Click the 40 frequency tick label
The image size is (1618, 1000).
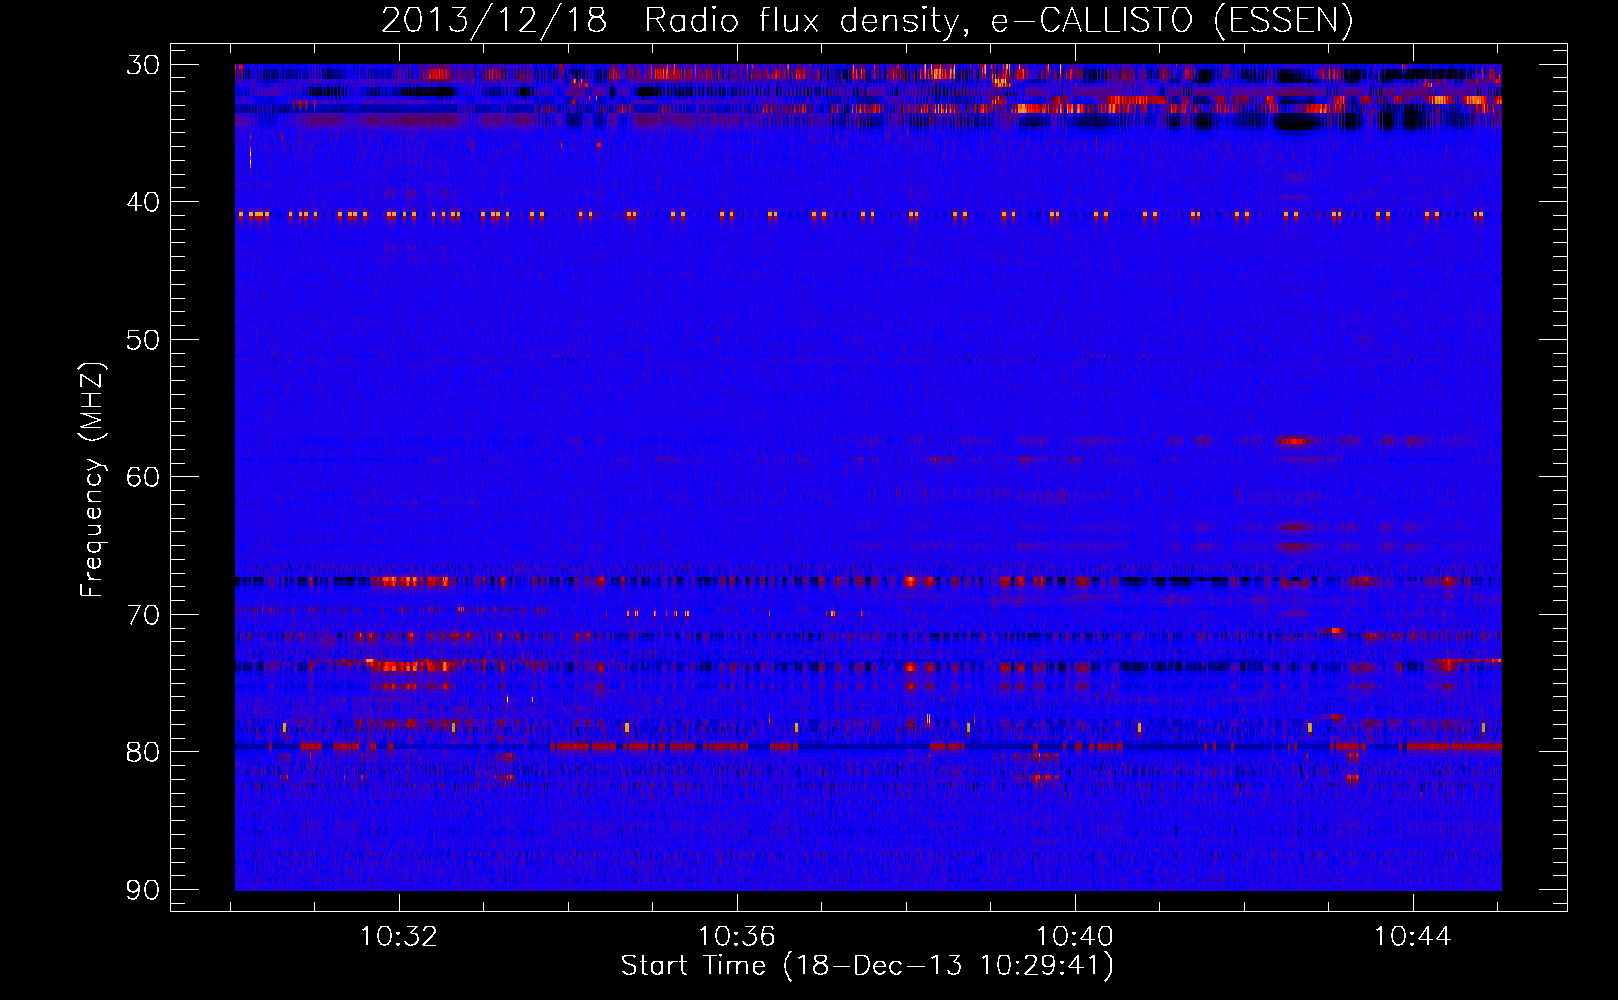[142, 202]
